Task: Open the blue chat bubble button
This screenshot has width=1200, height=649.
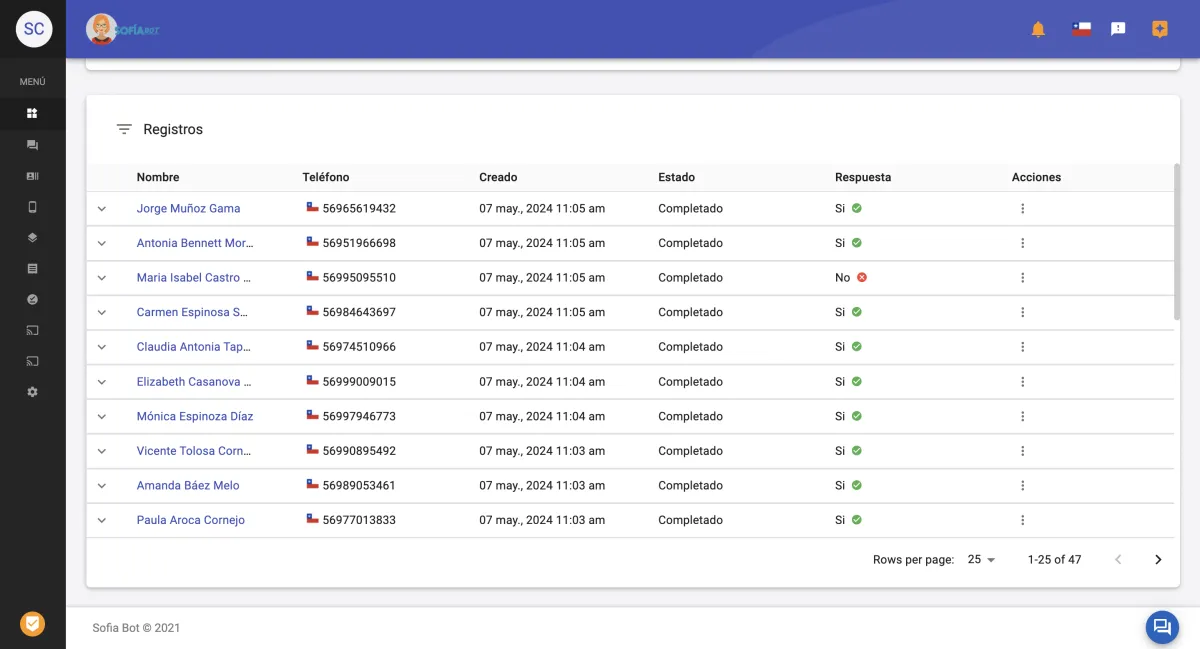Action: point(1162,627)
